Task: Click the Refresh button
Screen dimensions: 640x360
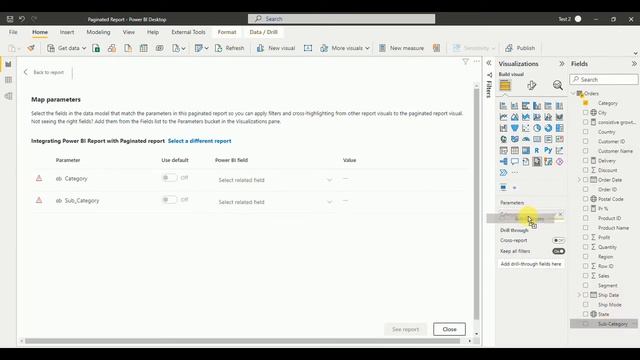Action: 229,48
